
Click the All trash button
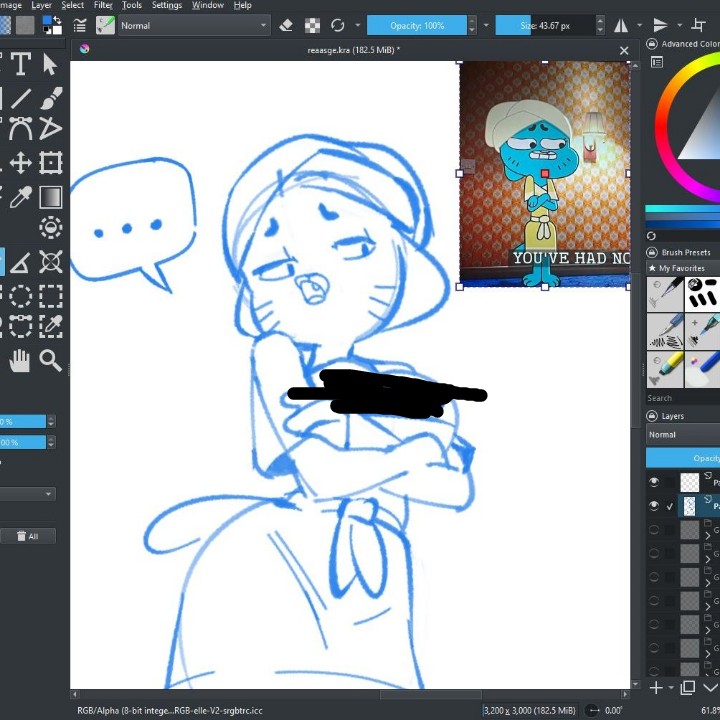[28, 536]
